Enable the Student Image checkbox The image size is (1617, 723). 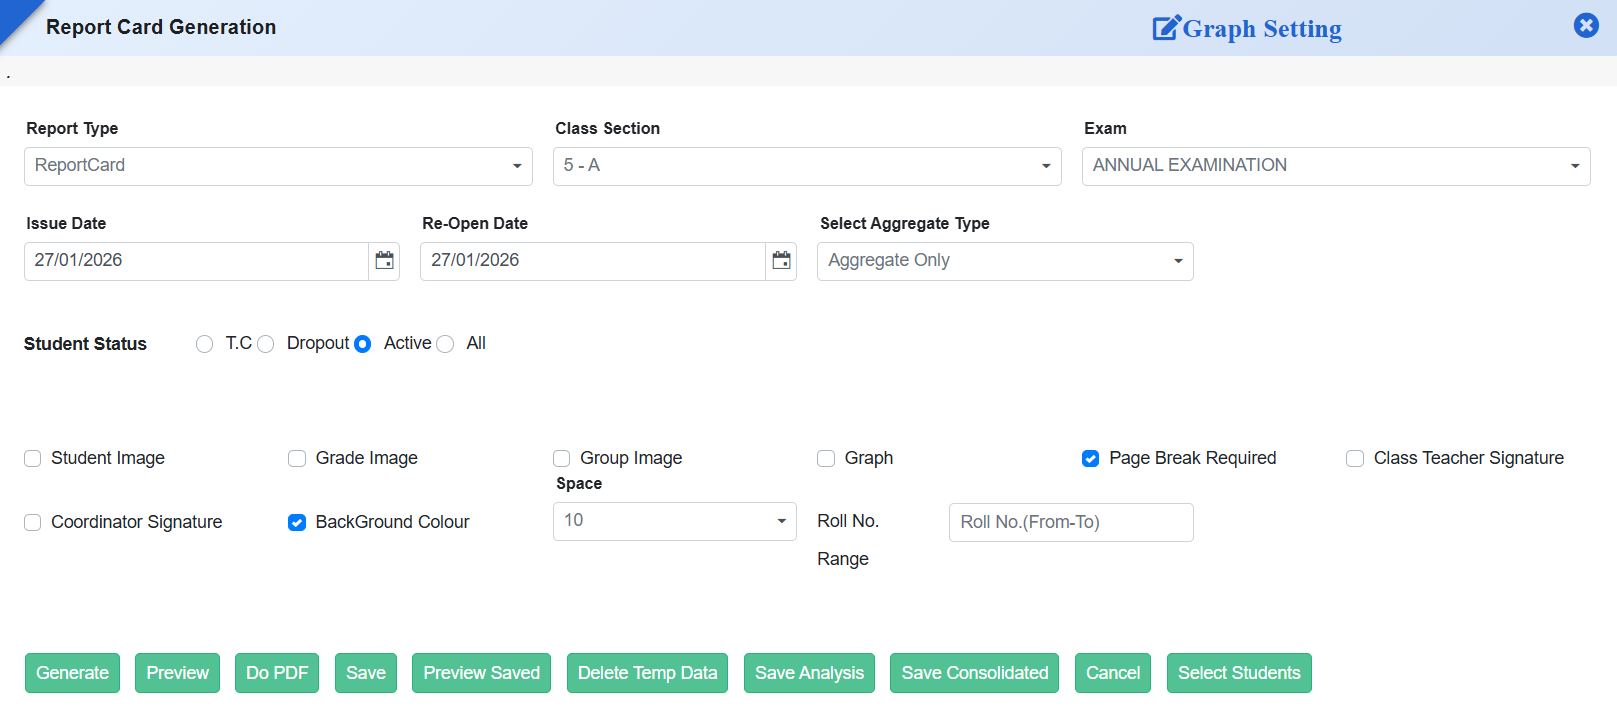click(x=33, y=459)
